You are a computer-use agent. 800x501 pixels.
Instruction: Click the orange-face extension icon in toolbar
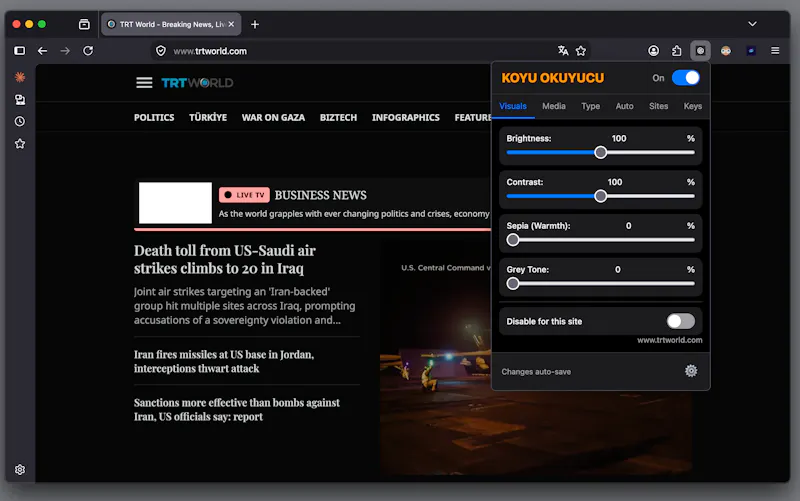726,51
